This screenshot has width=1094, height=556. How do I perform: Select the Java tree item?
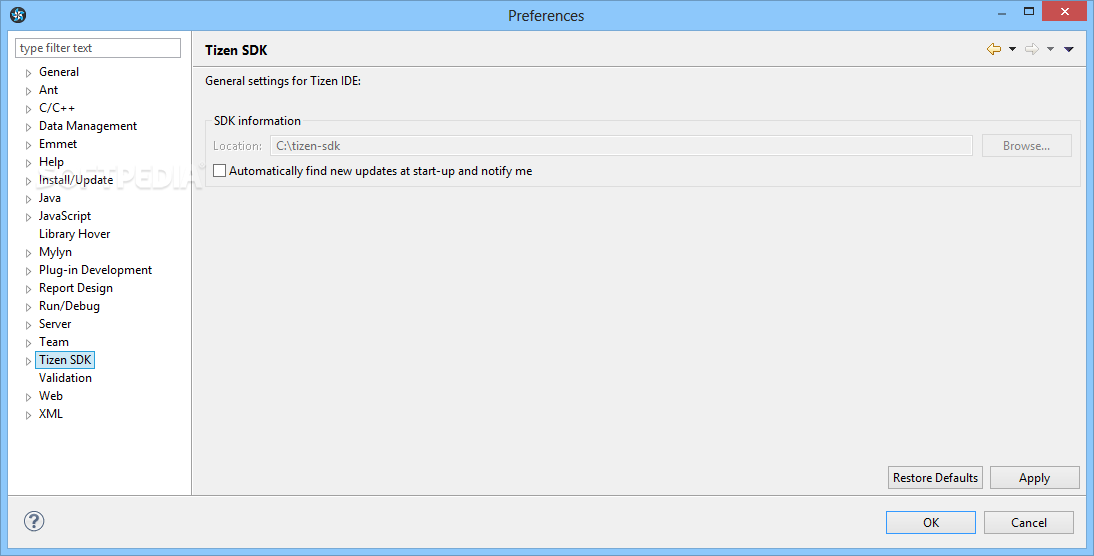[50, 198]
